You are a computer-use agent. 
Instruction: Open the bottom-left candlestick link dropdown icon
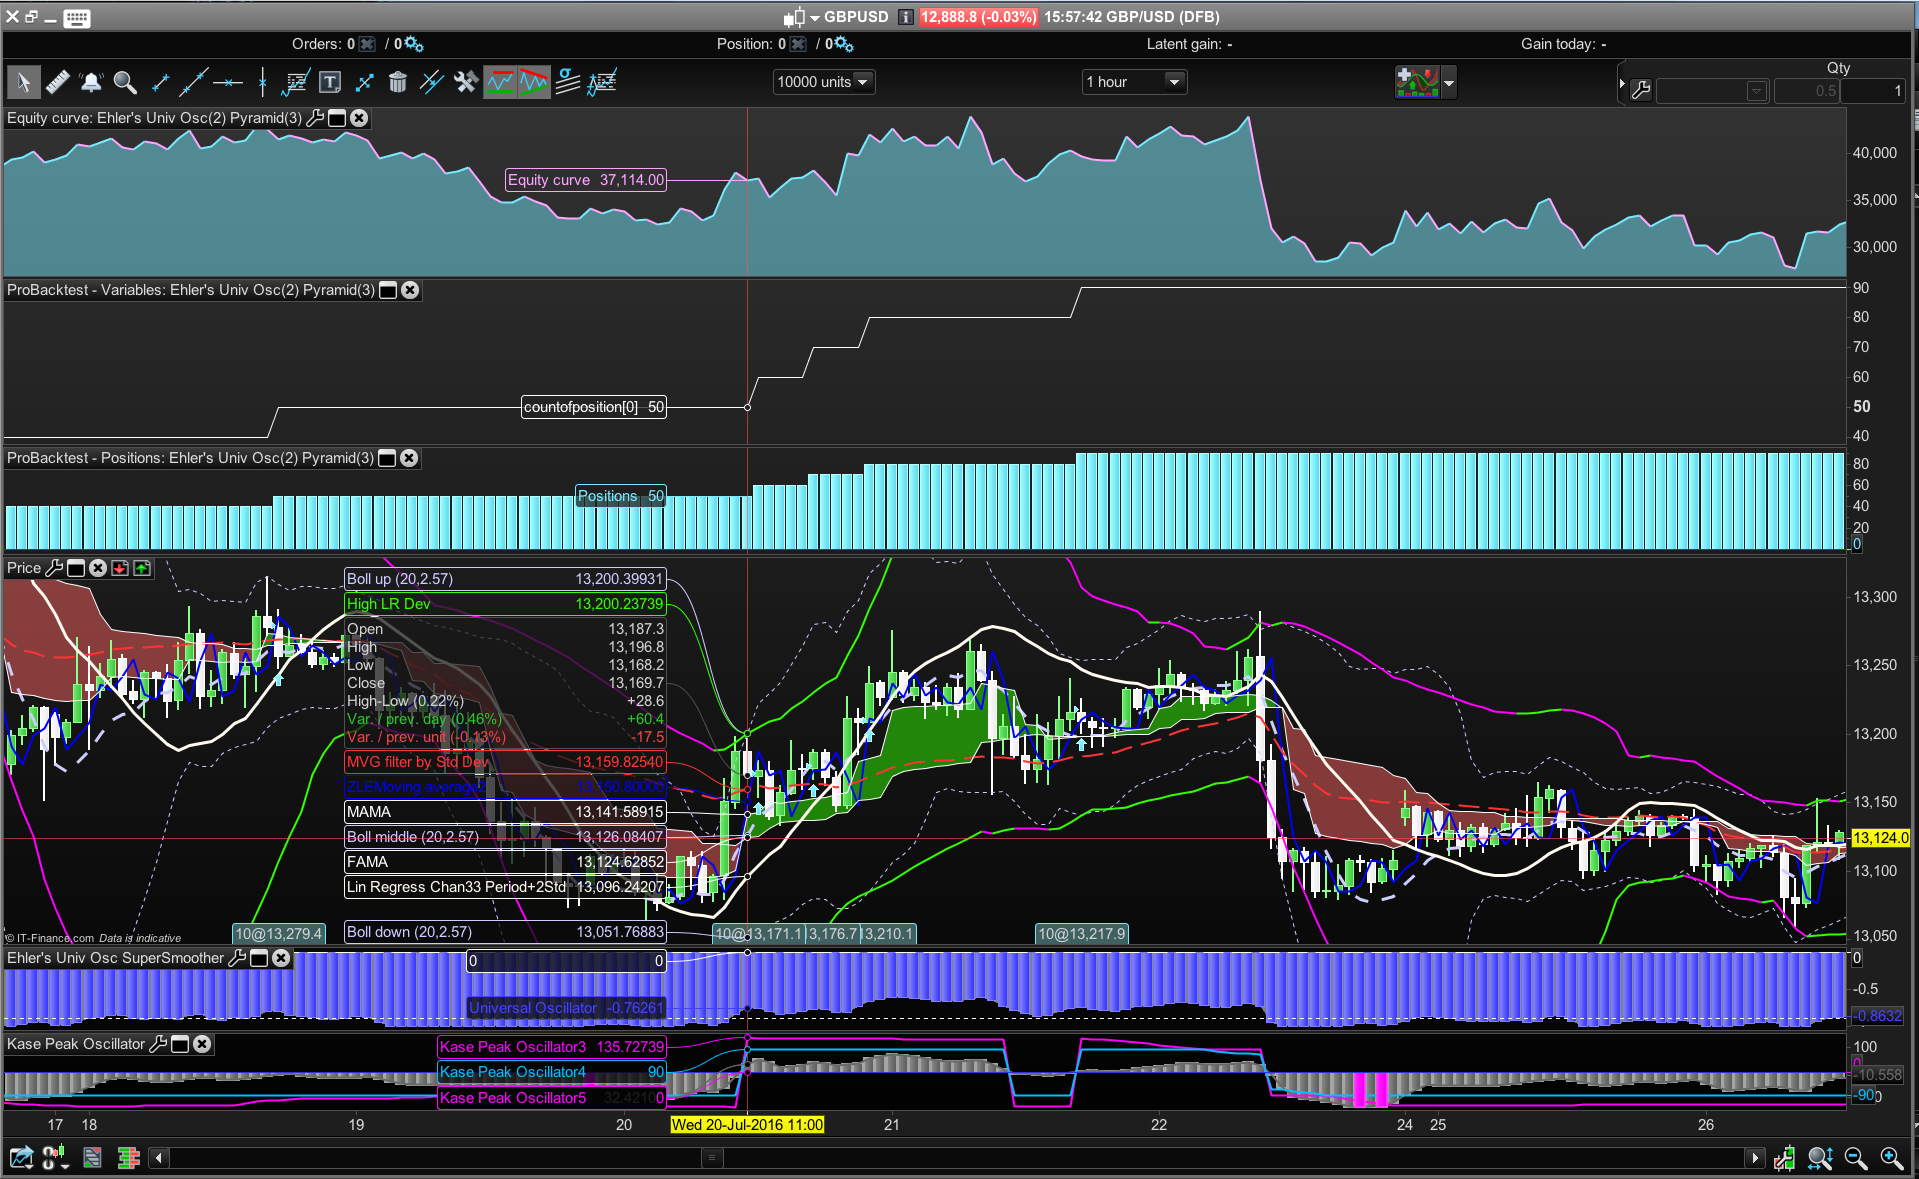[55, 1158]
